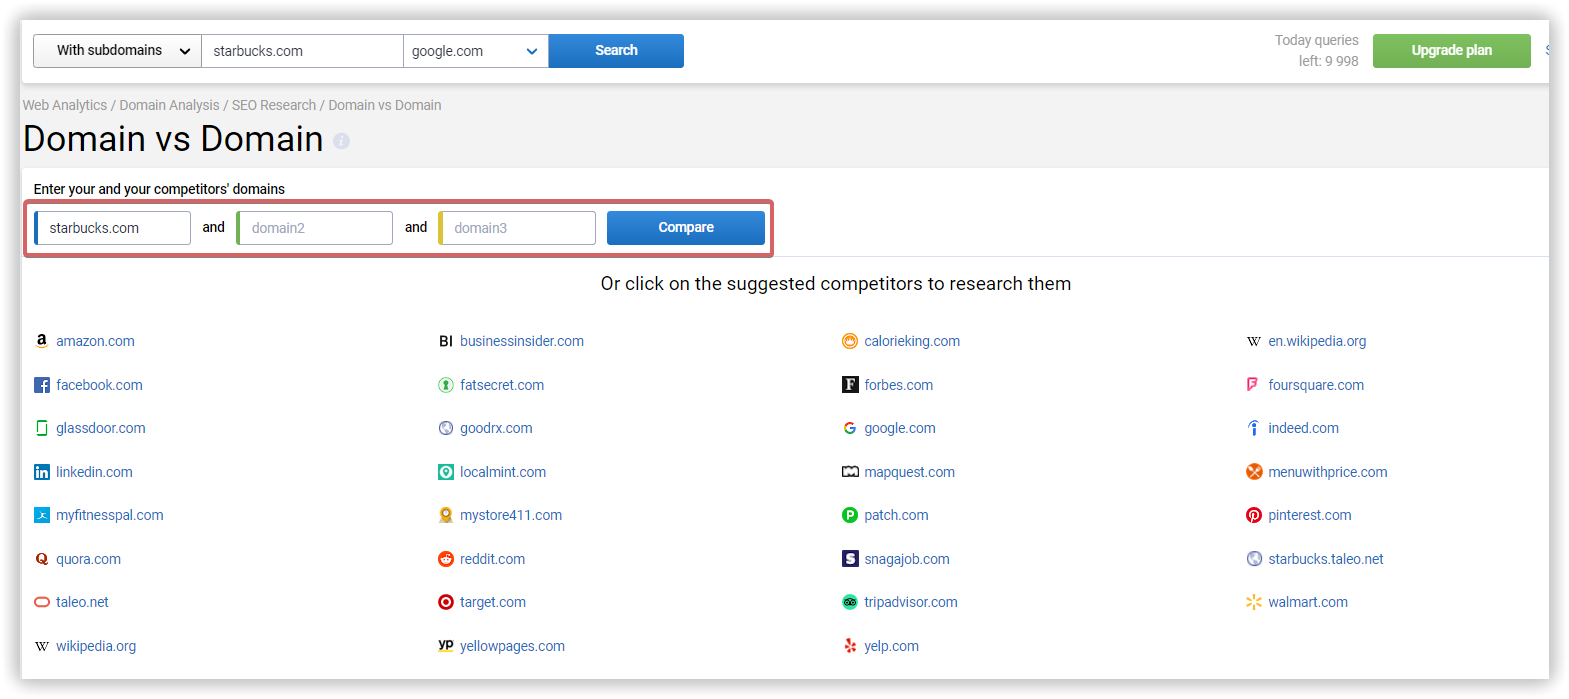The image size is (1569, 699).
Task: Click the Foursquare favicon icon
Action: point(1254,385)
